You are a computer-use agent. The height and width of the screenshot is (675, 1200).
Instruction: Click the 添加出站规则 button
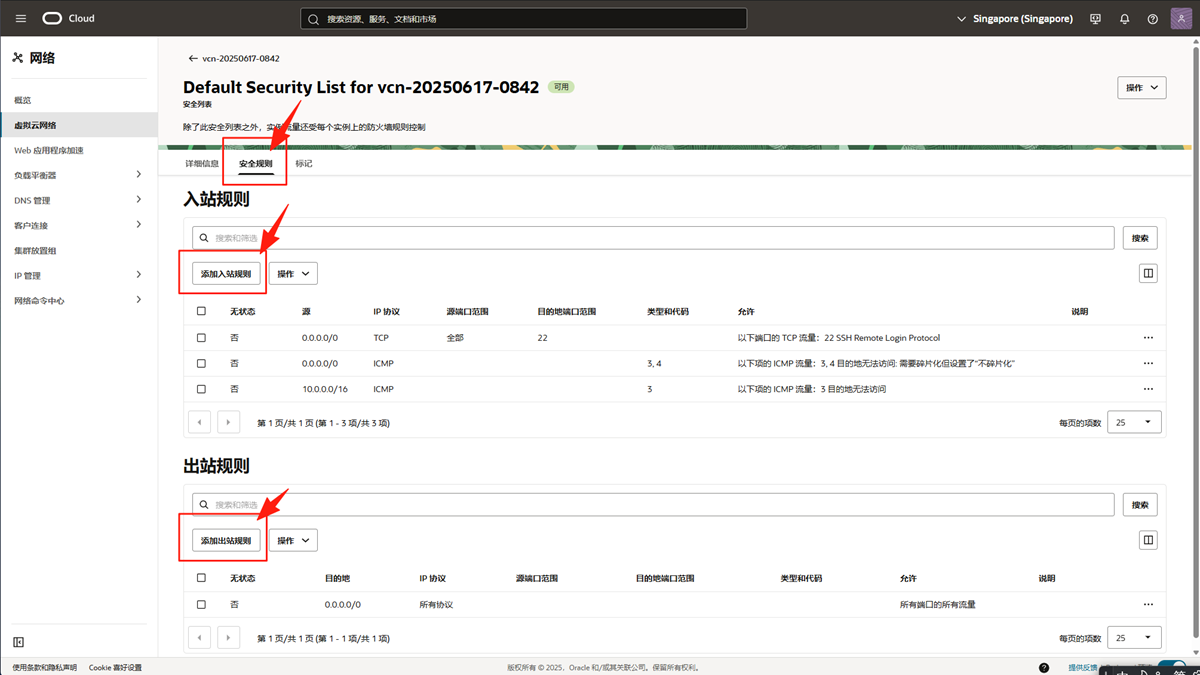(226, 540)
